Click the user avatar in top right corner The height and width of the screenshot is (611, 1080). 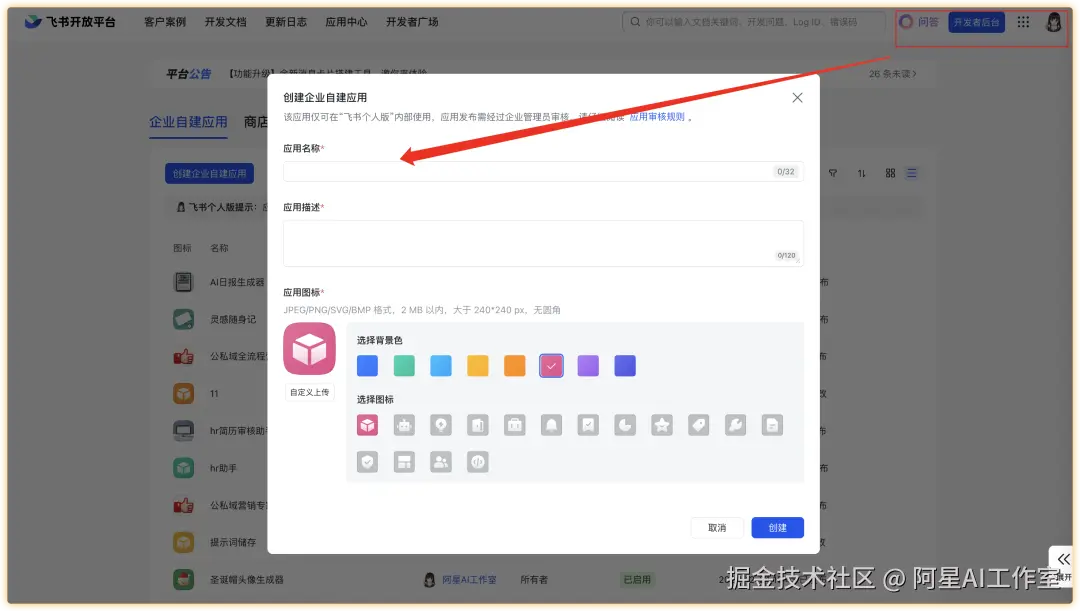point(1055,21)
